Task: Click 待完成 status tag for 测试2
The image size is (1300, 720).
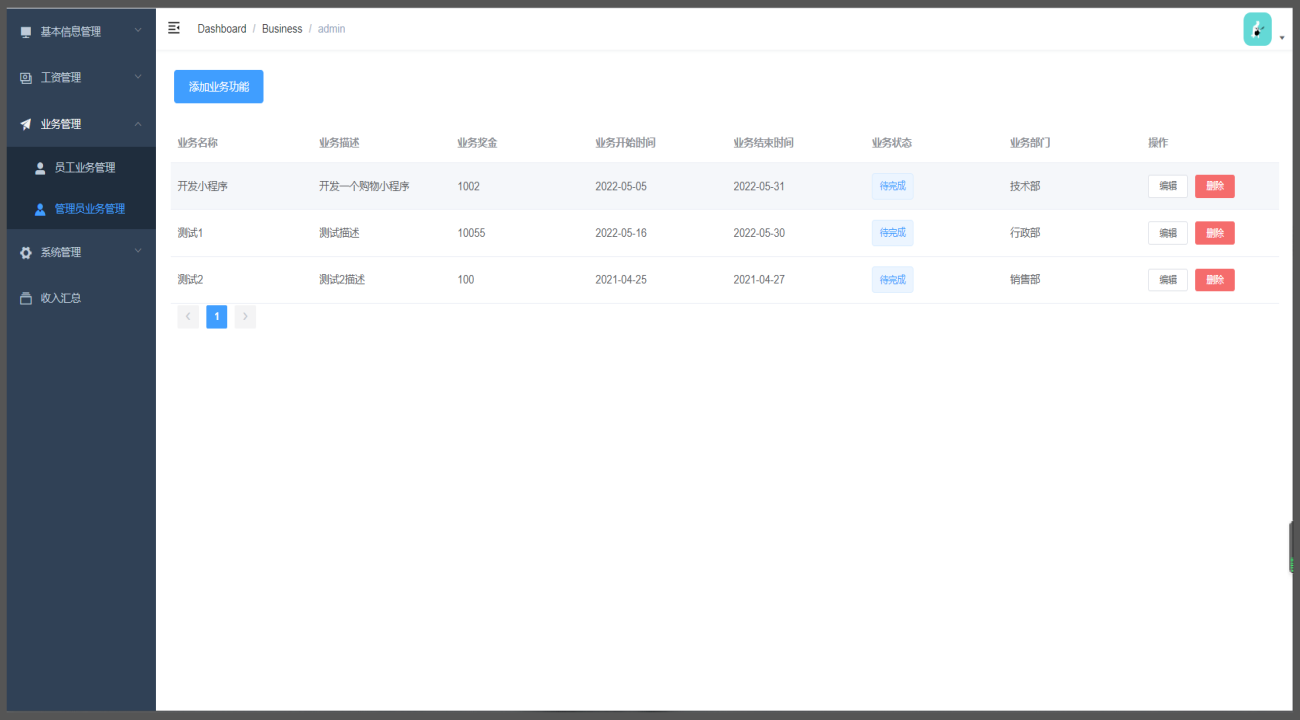Action: (x=892, y=280)
